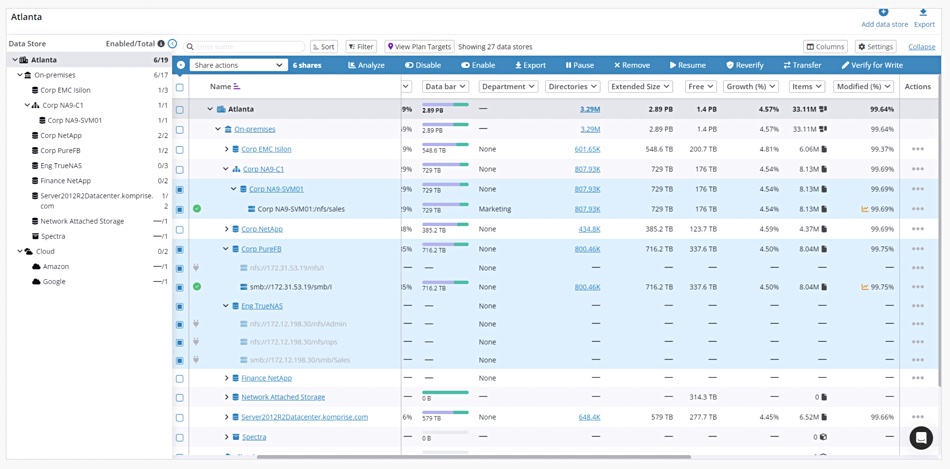Click the round plus icon on blue bar
Viewport: 950px width, 469px height.
(x=181, y=65)
